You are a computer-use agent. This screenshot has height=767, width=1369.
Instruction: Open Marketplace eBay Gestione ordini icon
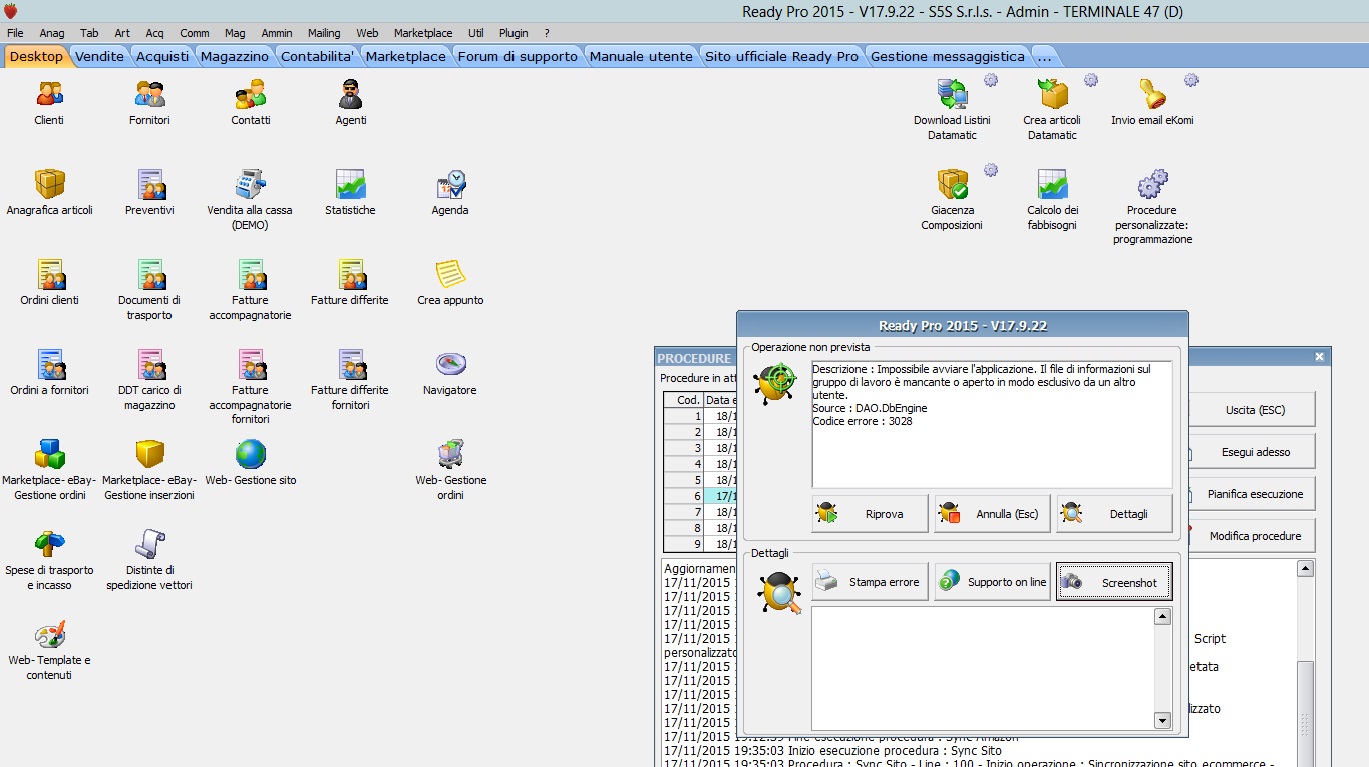coord(49,455)
